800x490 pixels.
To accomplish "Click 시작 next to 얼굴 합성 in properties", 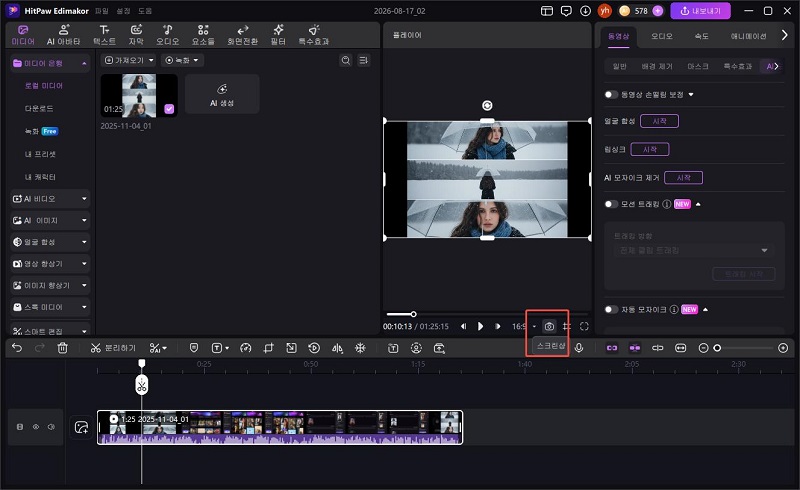I will 659,121.
